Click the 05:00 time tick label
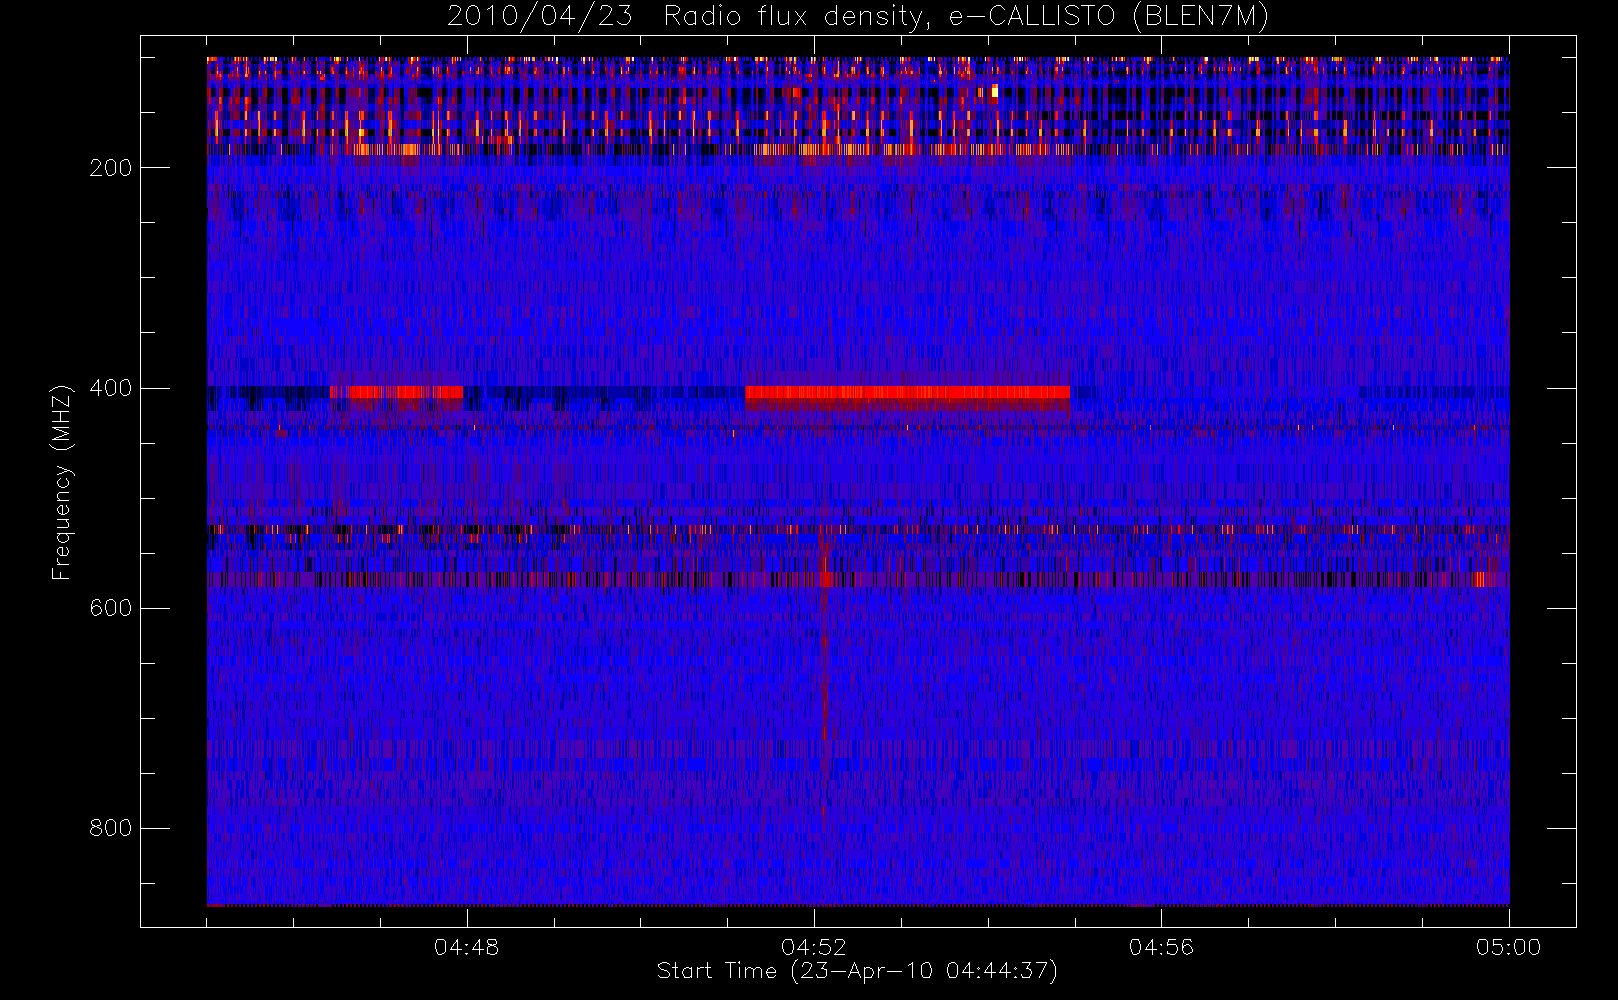Screen dimensions: 1618x1000 (x=1508, y=947)
